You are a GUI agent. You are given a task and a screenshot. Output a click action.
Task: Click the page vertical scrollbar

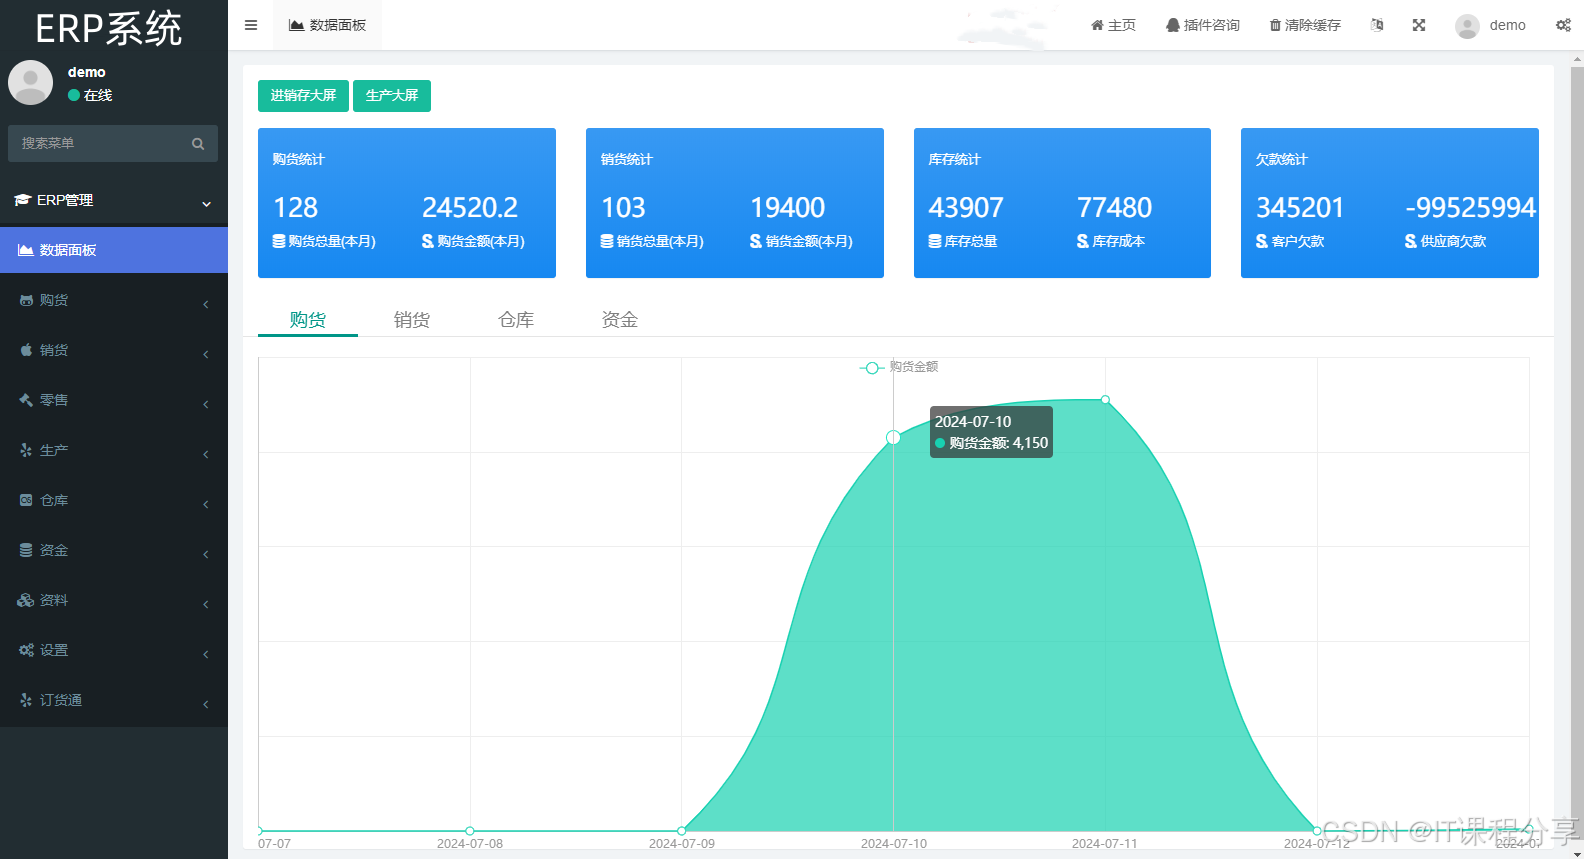click(x=1576, y=400)
